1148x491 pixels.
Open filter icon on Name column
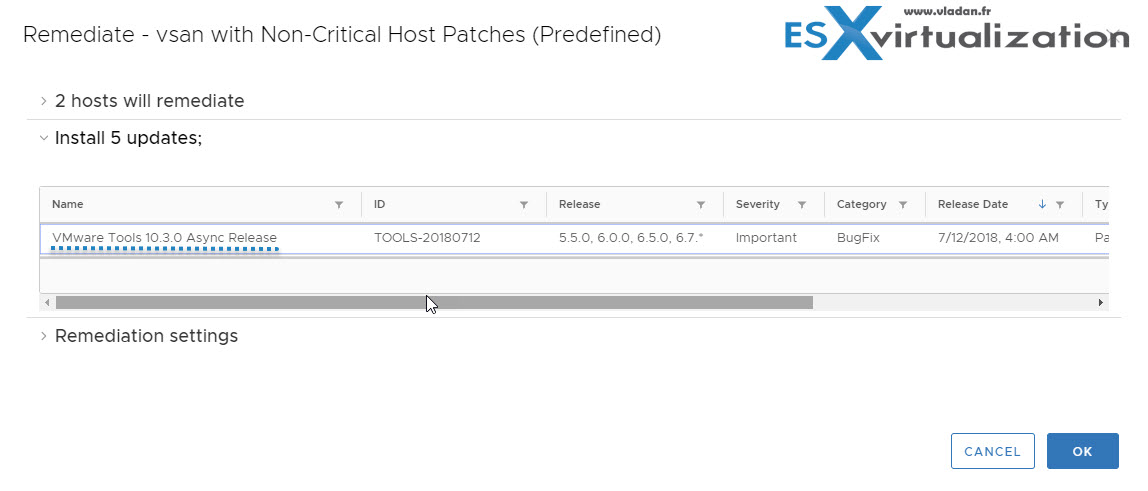click(339, 205)
